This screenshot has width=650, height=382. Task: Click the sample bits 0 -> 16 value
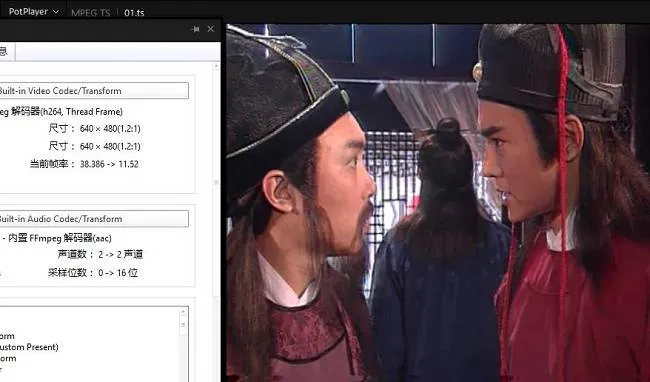tap(118, 273)
